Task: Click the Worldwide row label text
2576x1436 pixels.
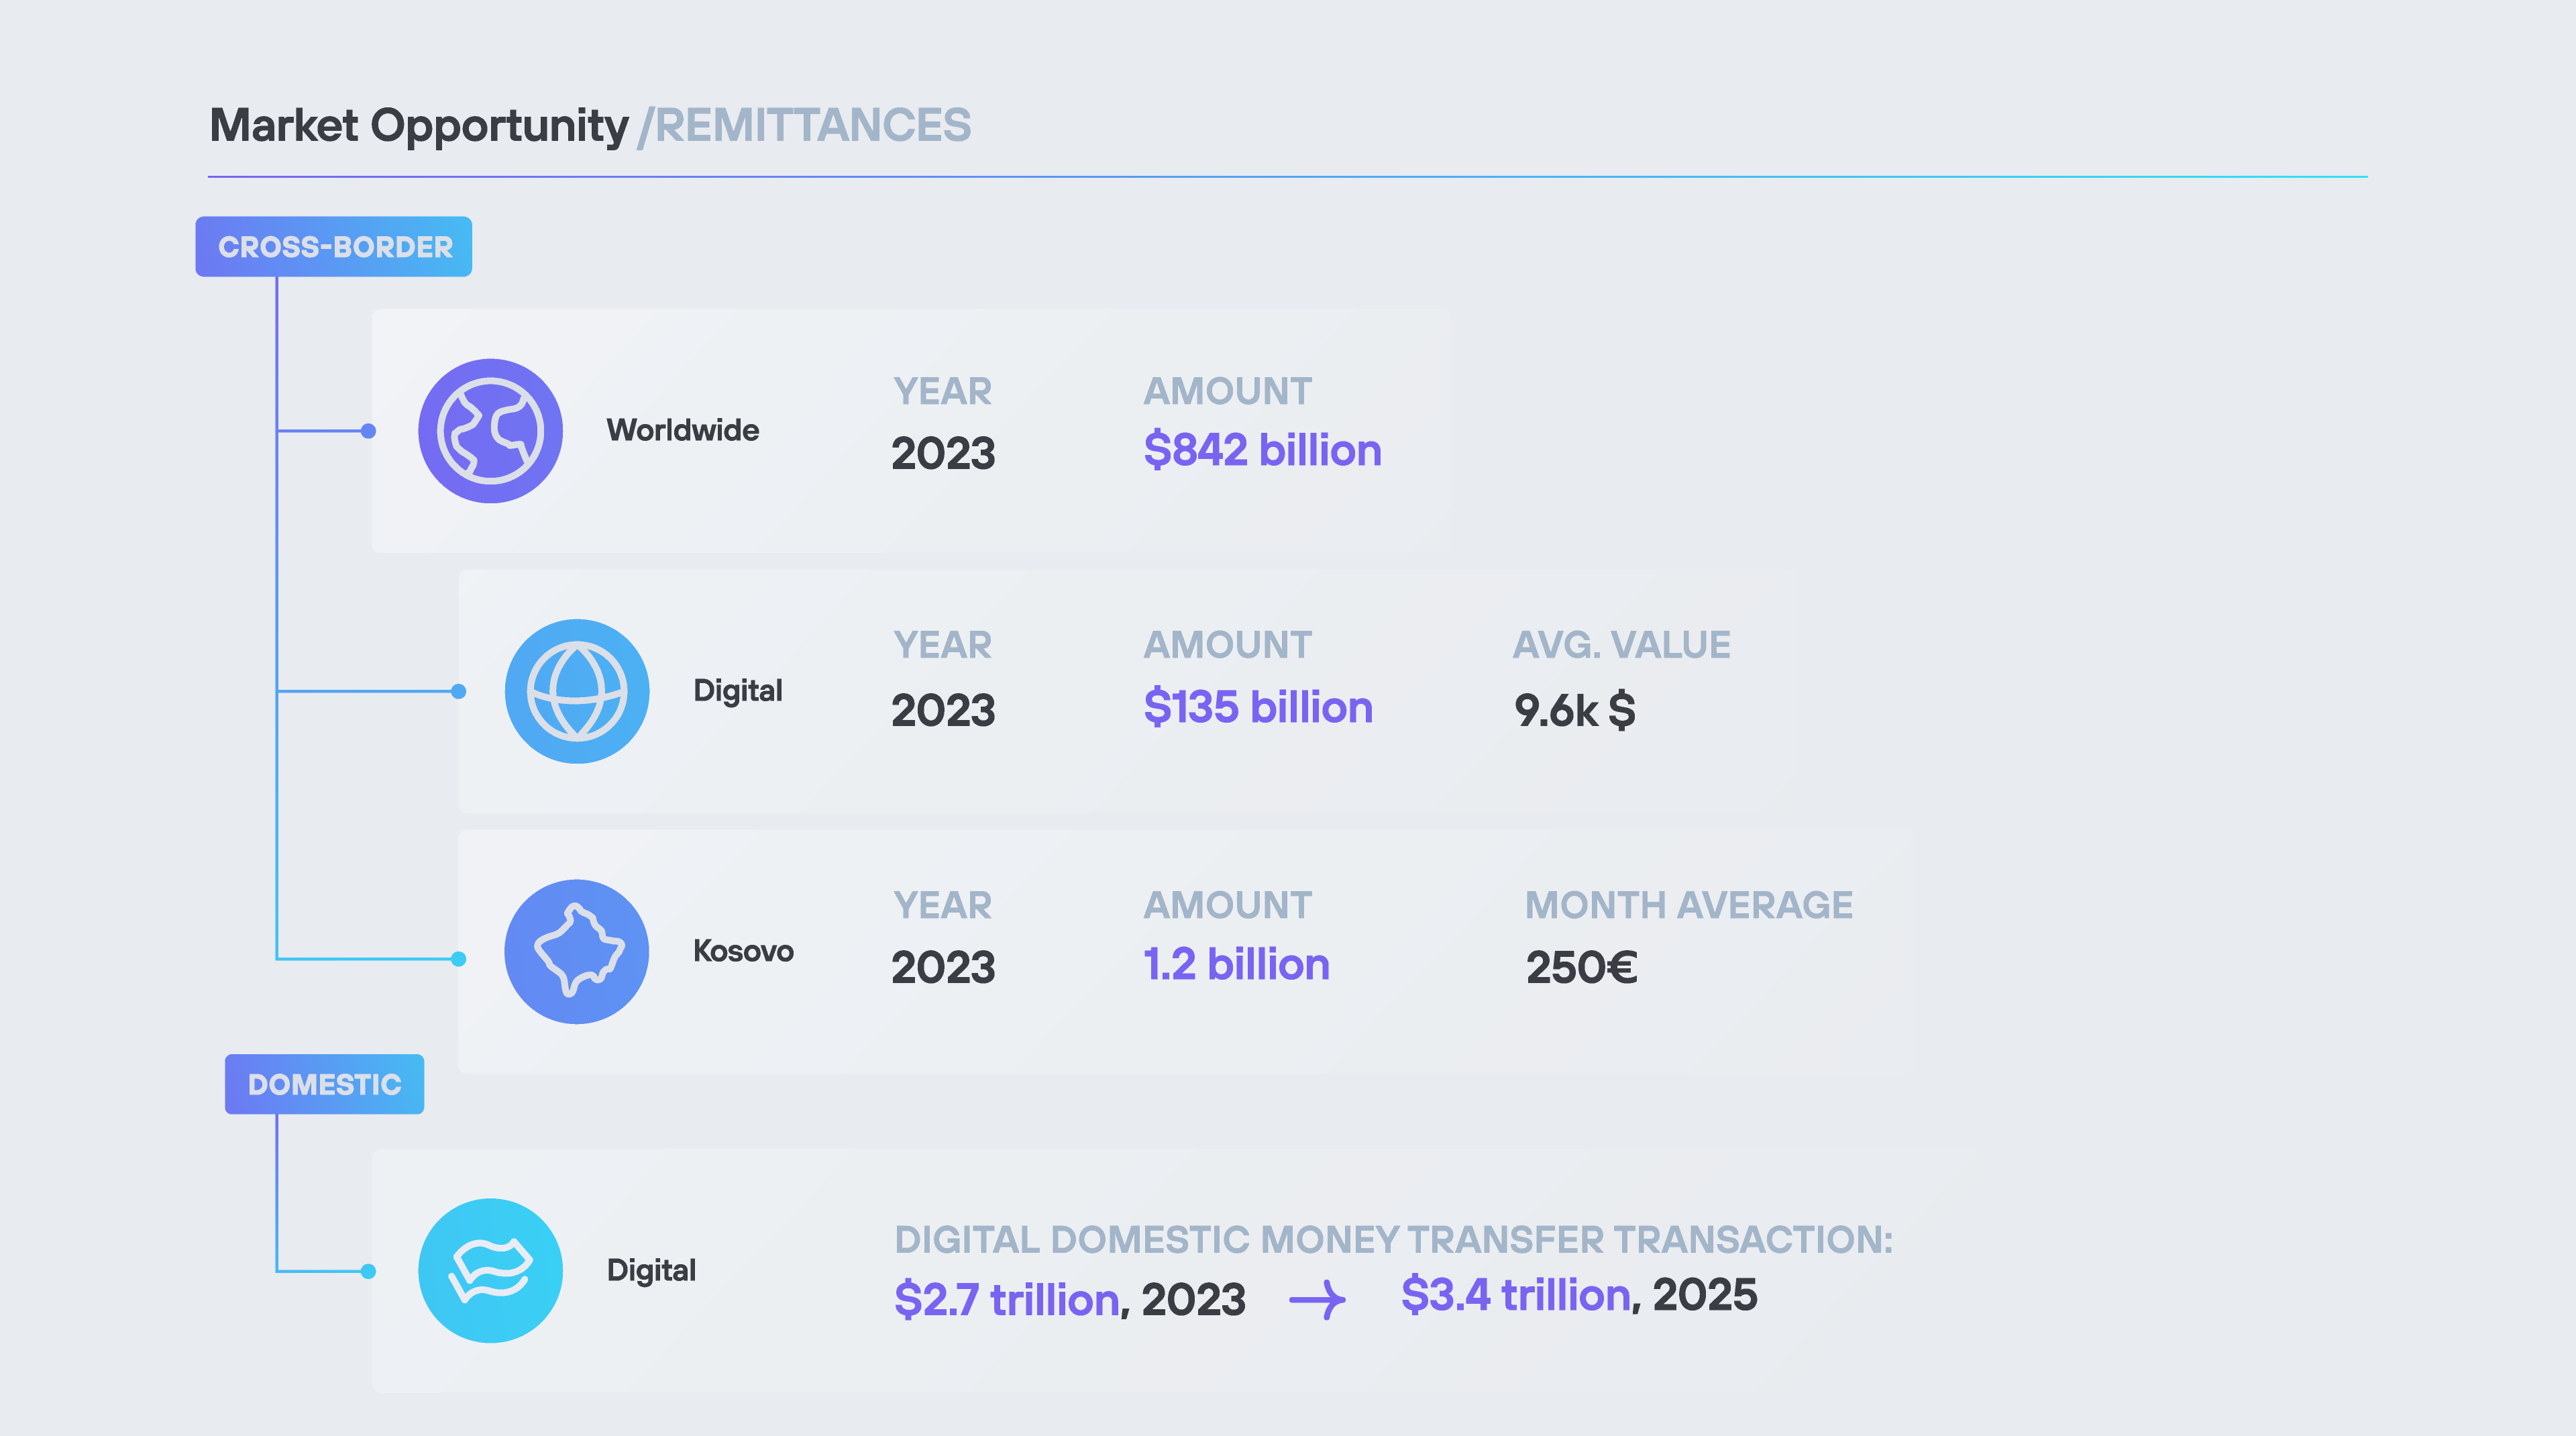Action: click(683, 430)
